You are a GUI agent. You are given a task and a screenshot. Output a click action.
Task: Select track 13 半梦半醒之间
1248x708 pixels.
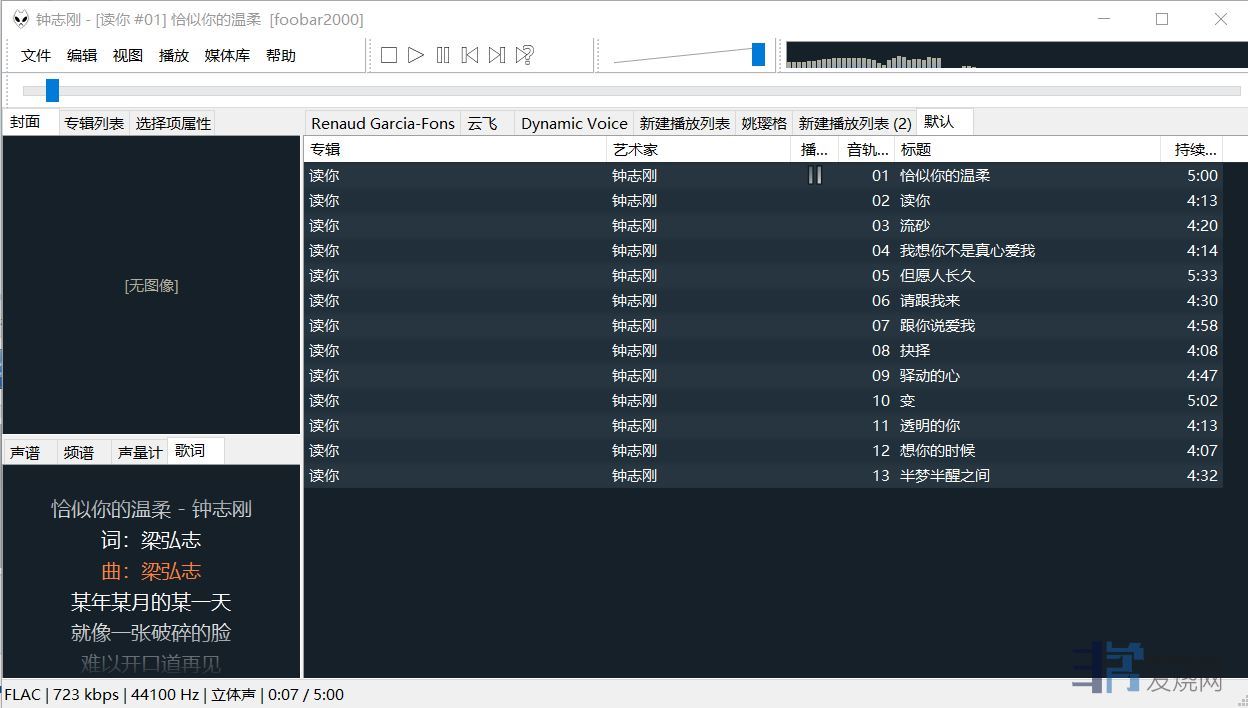(x=944, y=475)
